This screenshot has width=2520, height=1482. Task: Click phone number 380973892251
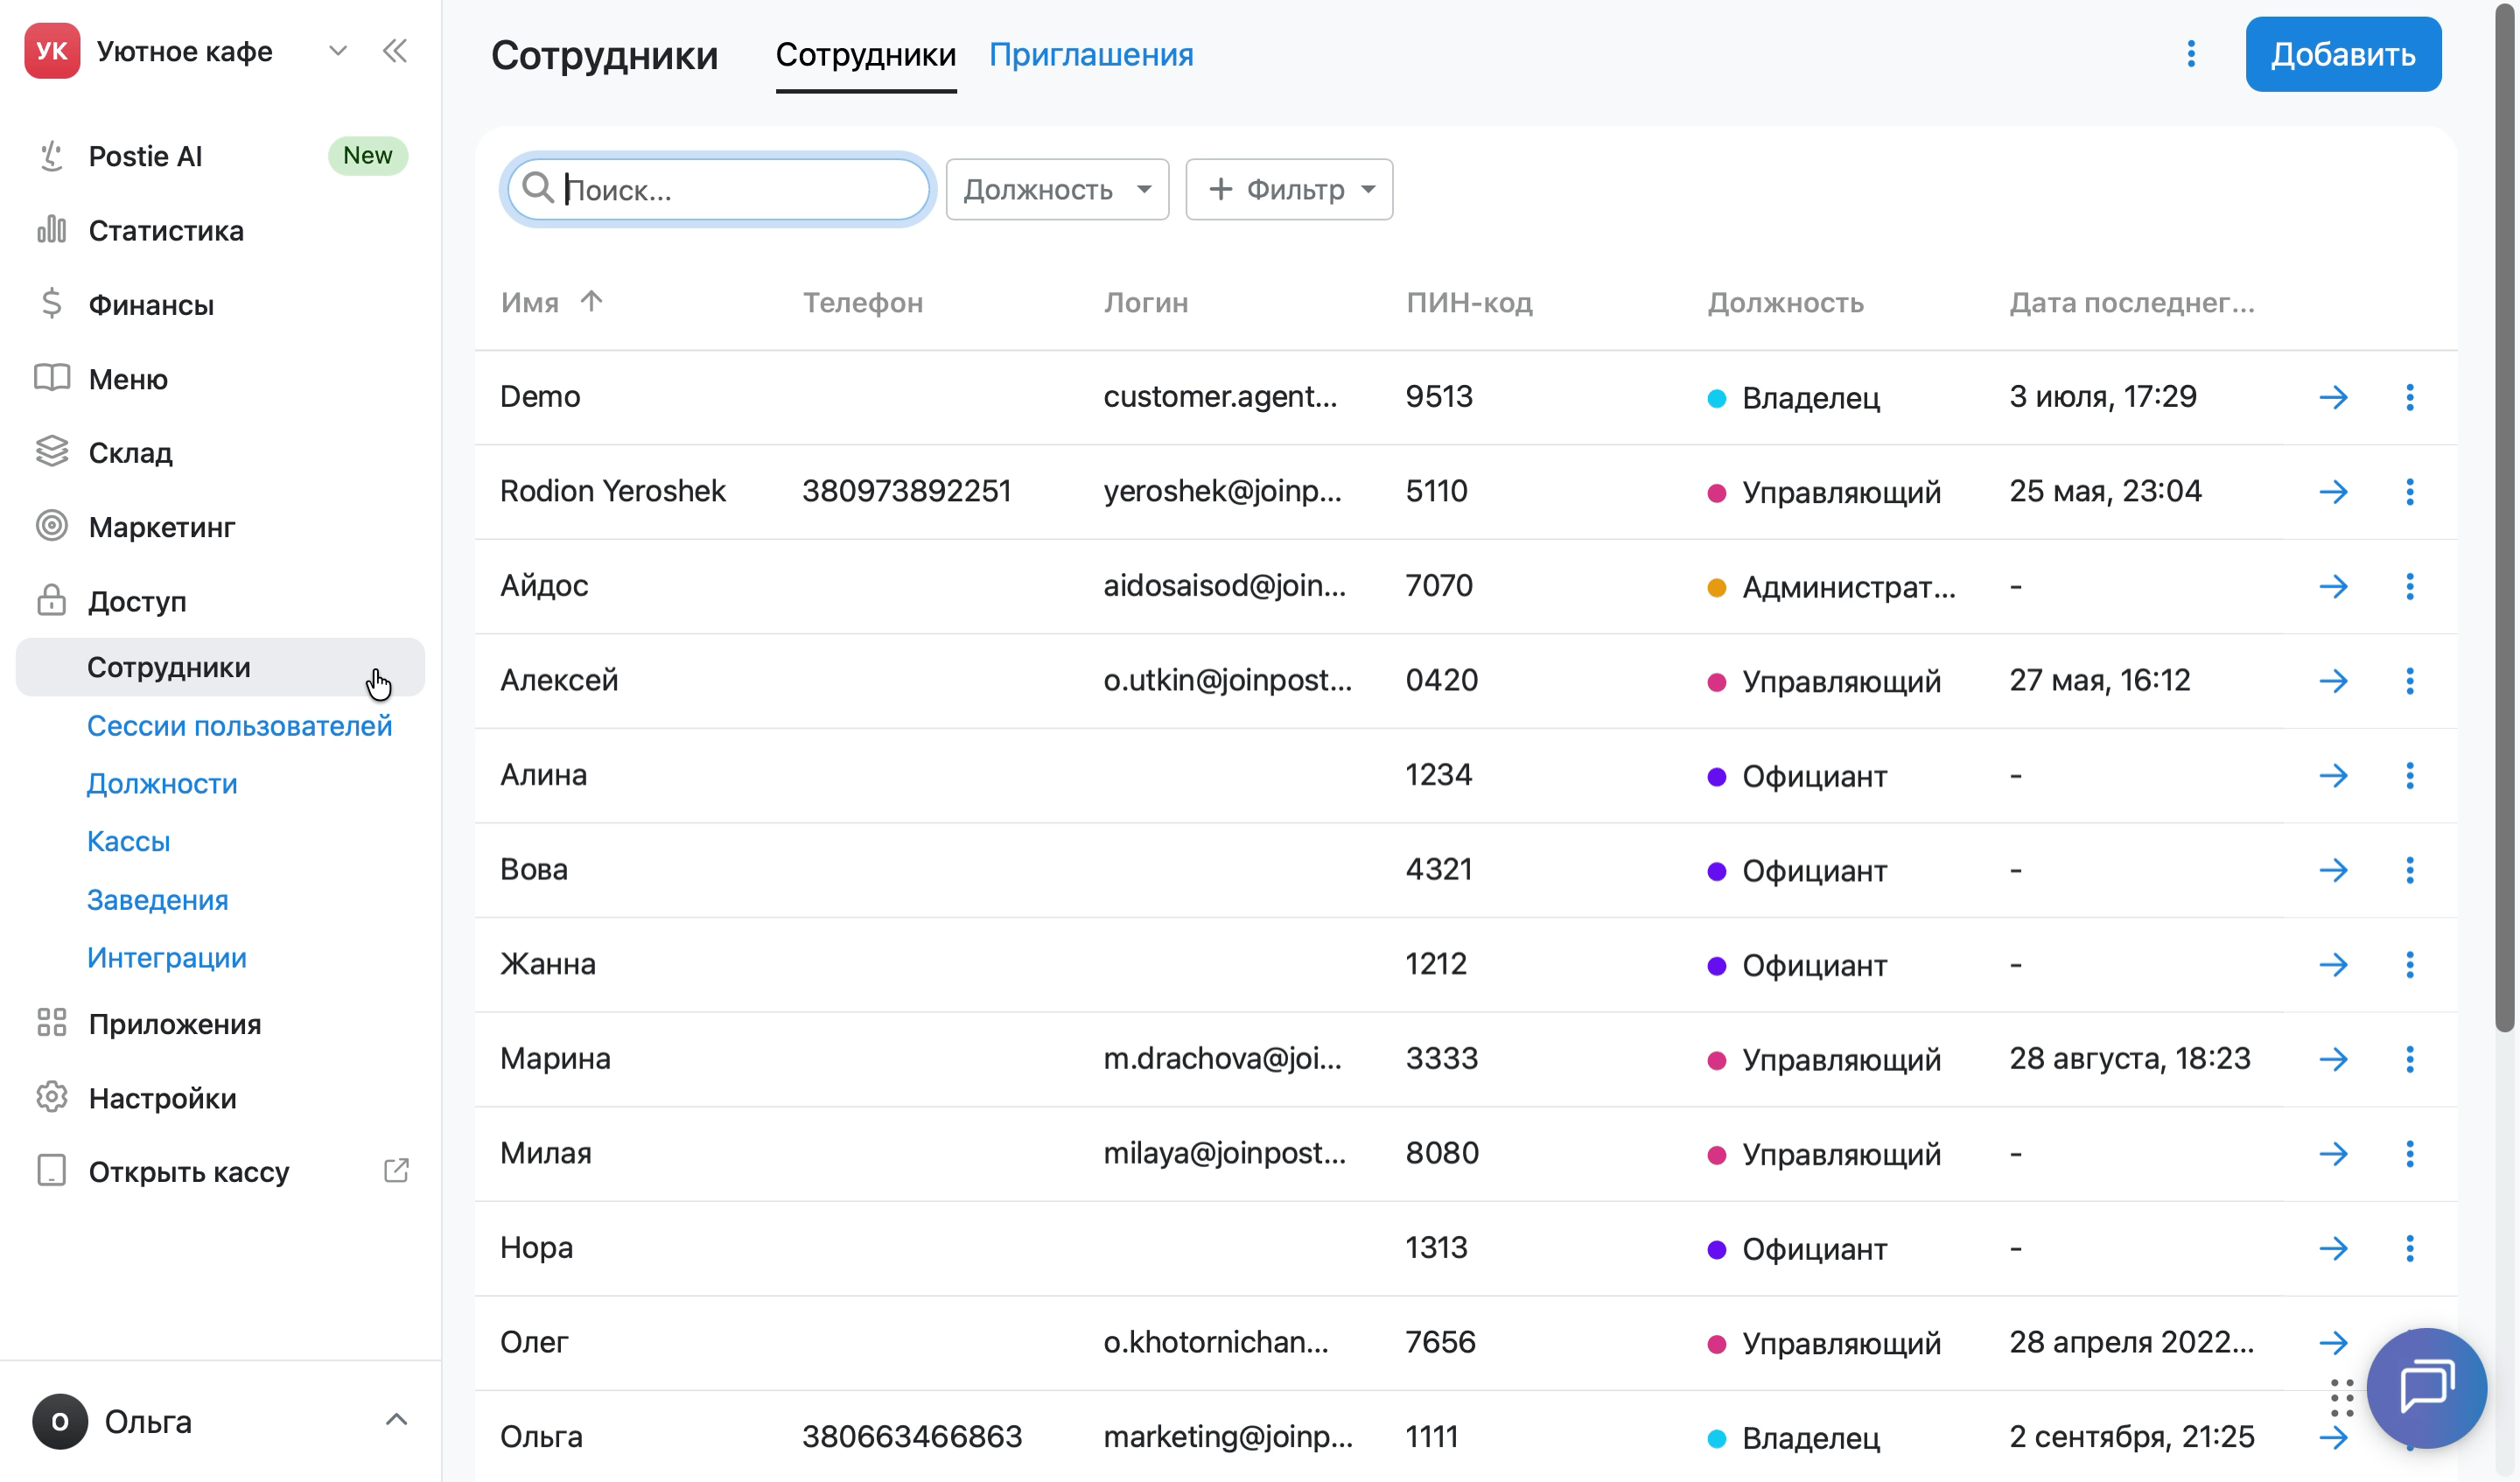[906, 491]
